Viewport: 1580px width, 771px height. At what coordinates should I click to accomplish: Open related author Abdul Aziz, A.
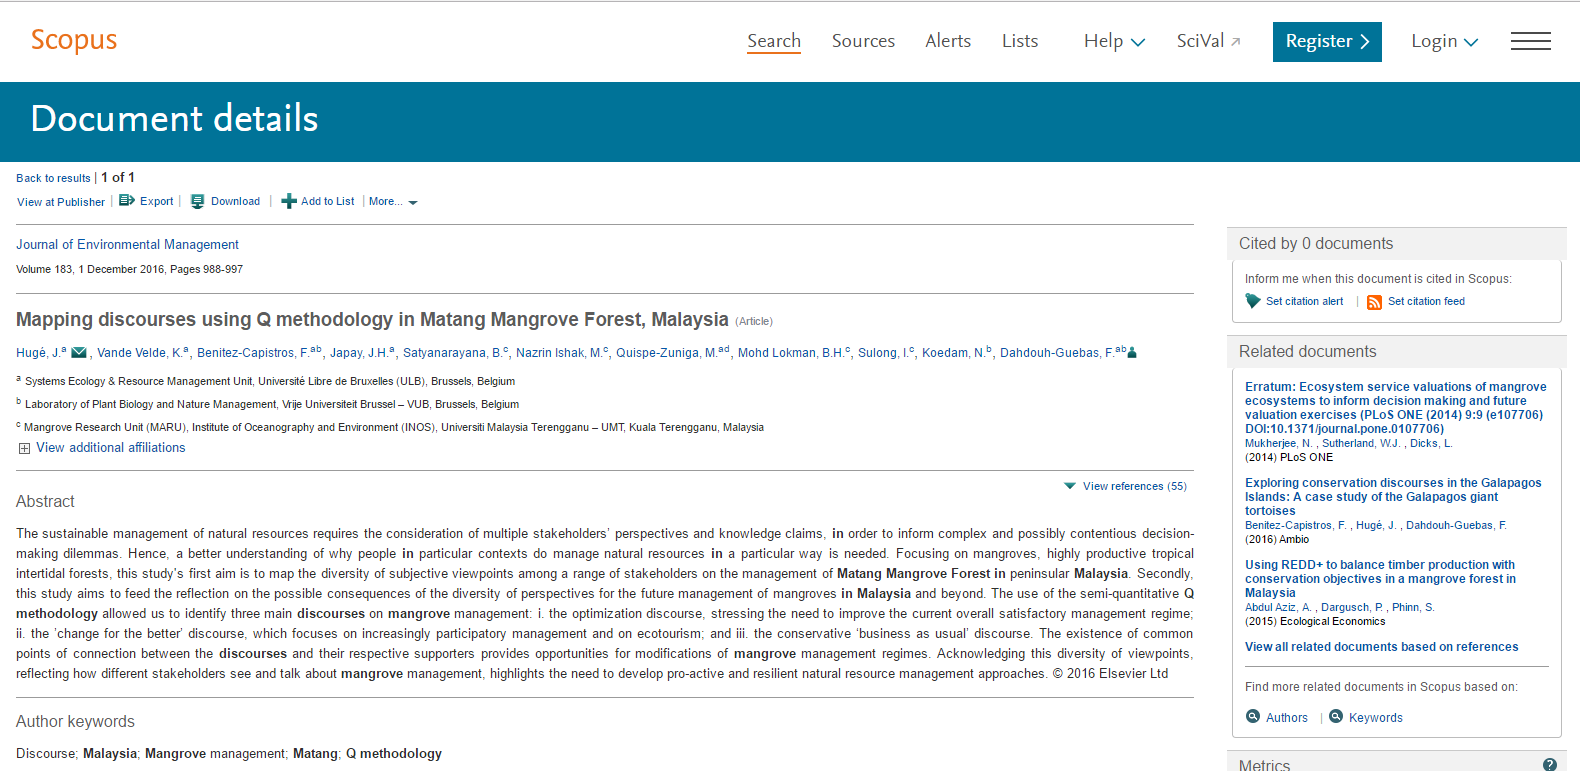coord(1277,607)
